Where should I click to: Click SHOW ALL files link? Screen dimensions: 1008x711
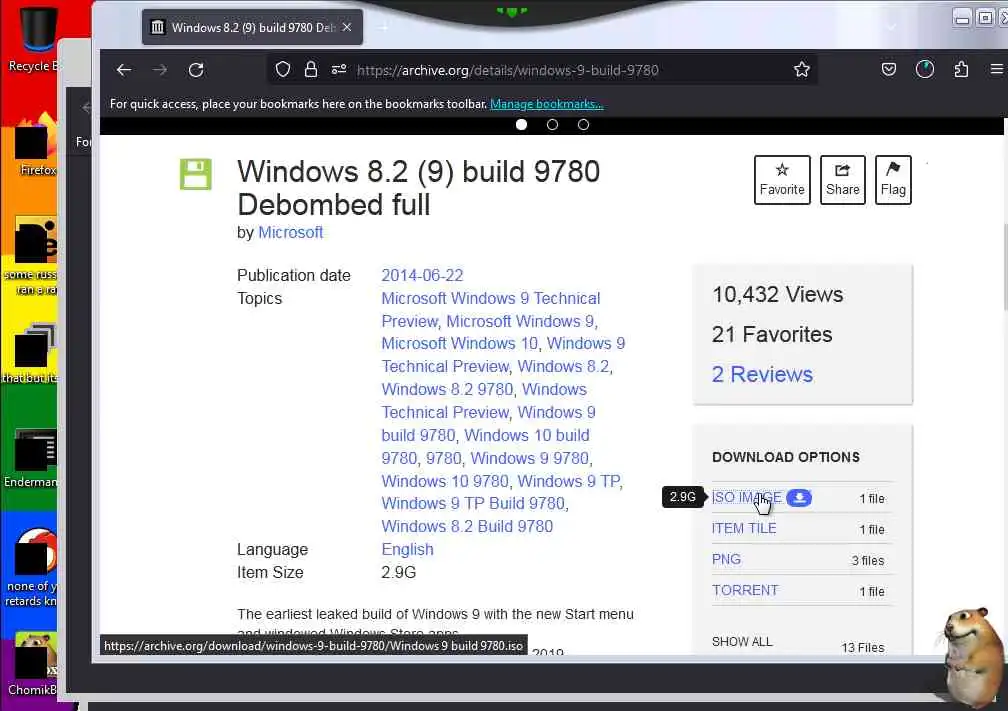coord(742,642)
